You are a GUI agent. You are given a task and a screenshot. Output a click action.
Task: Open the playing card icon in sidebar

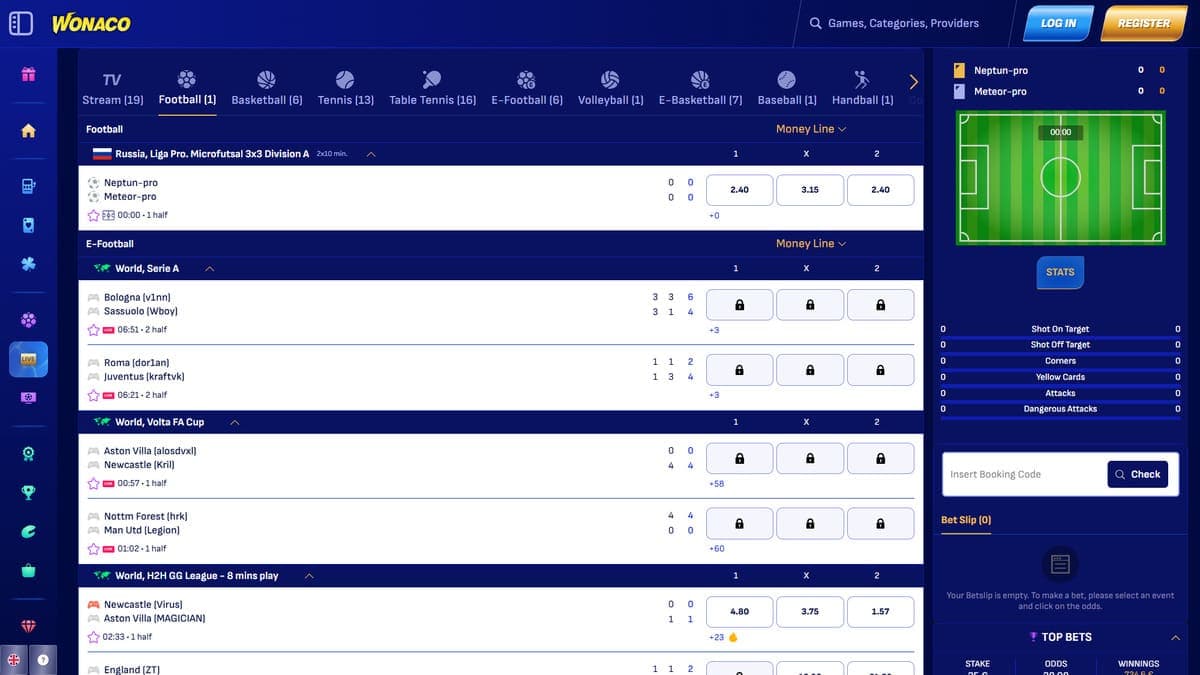[29, 225]
